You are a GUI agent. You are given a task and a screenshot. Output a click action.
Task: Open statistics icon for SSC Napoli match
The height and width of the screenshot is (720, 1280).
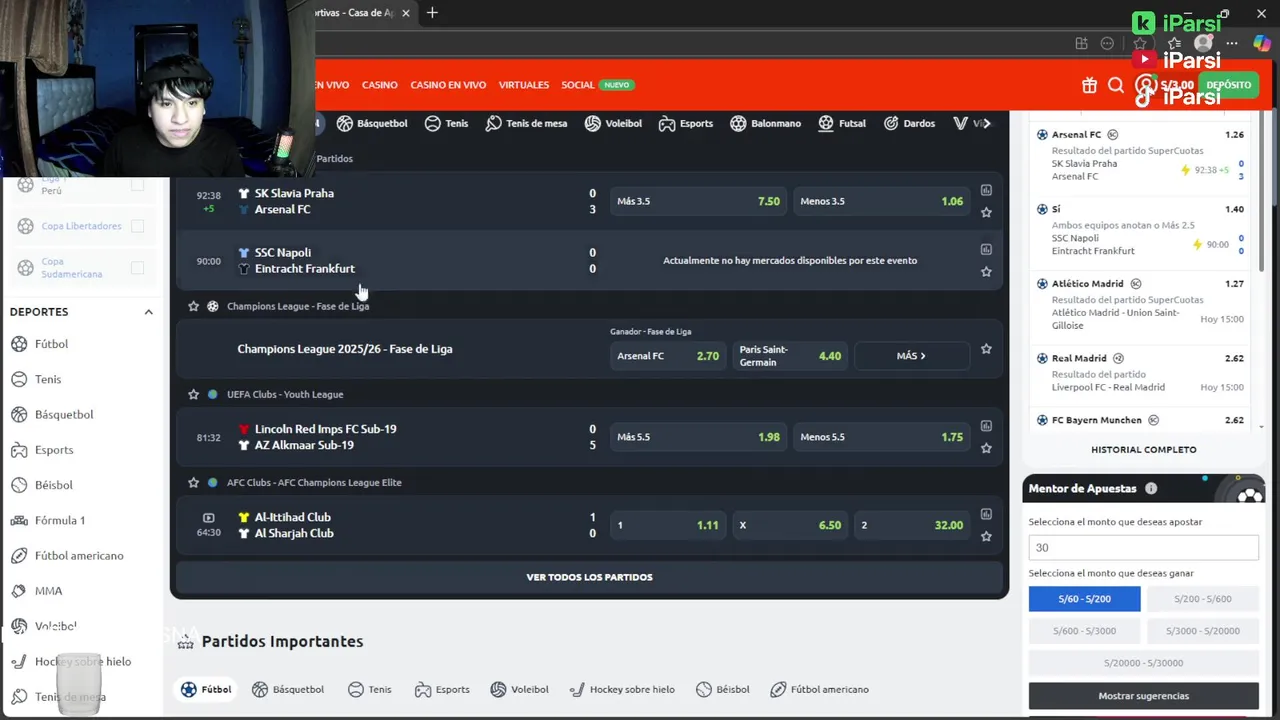(986, 249)
